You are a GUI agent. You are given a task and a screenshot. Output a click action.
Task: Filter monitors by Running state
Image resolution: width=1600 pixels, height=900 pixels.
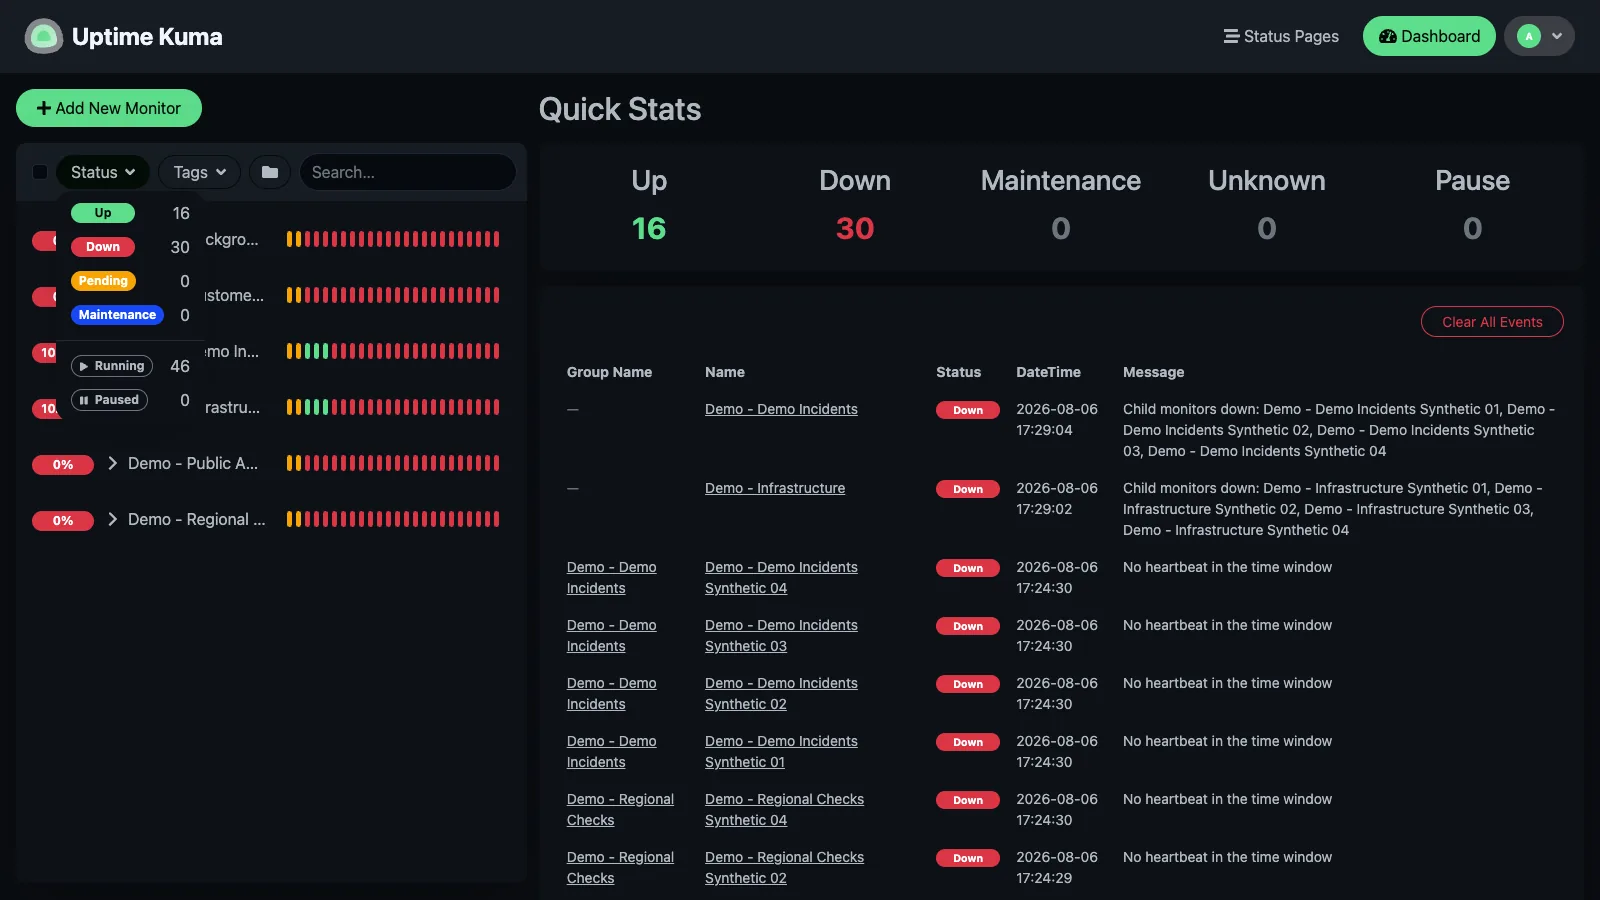pos(112,366)
